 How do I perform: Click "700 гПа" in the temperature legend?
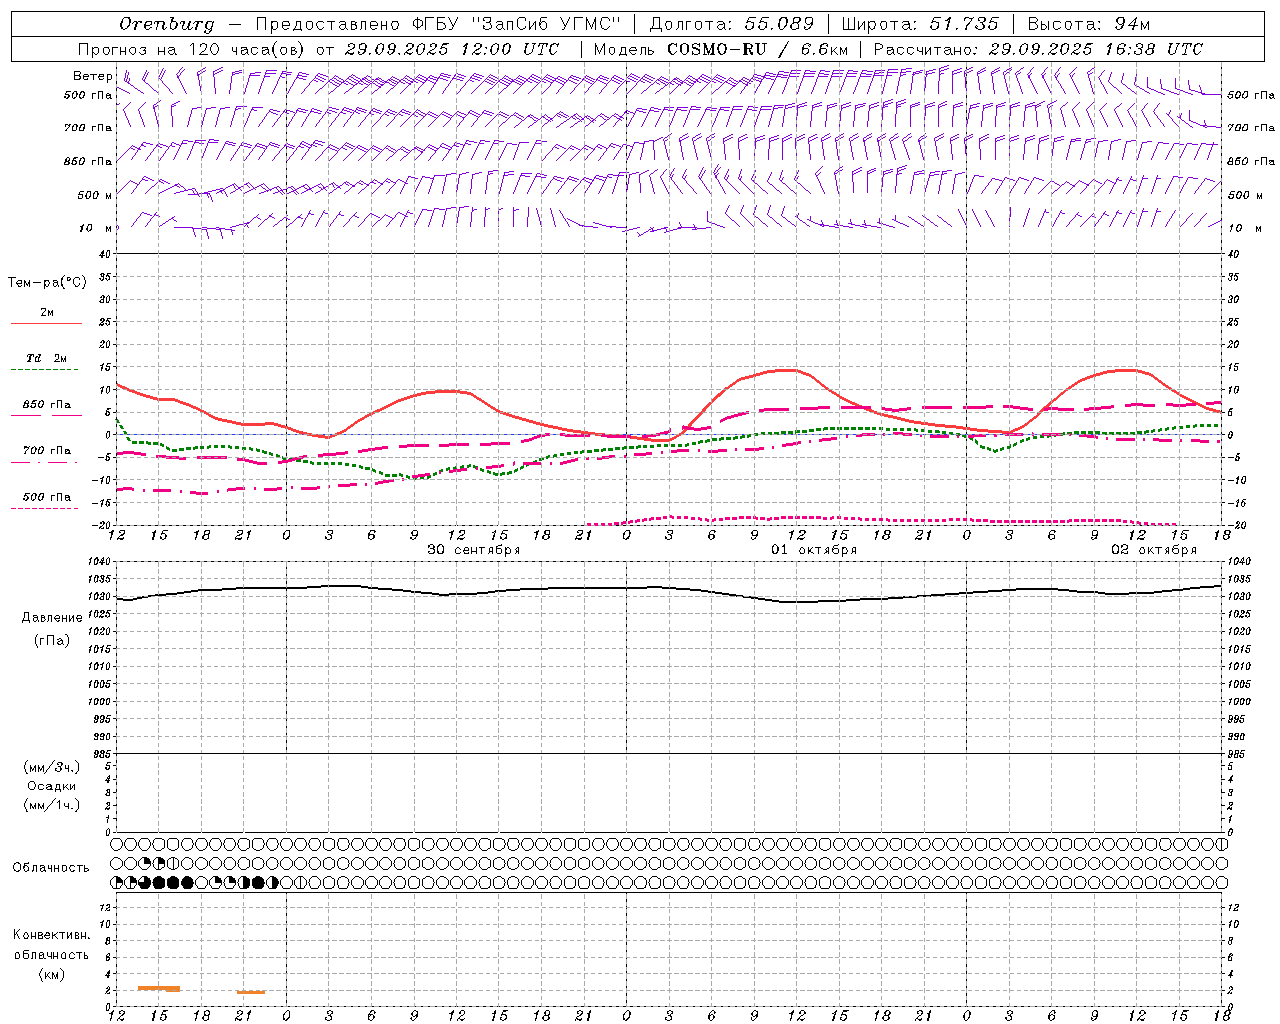point(47,451)
